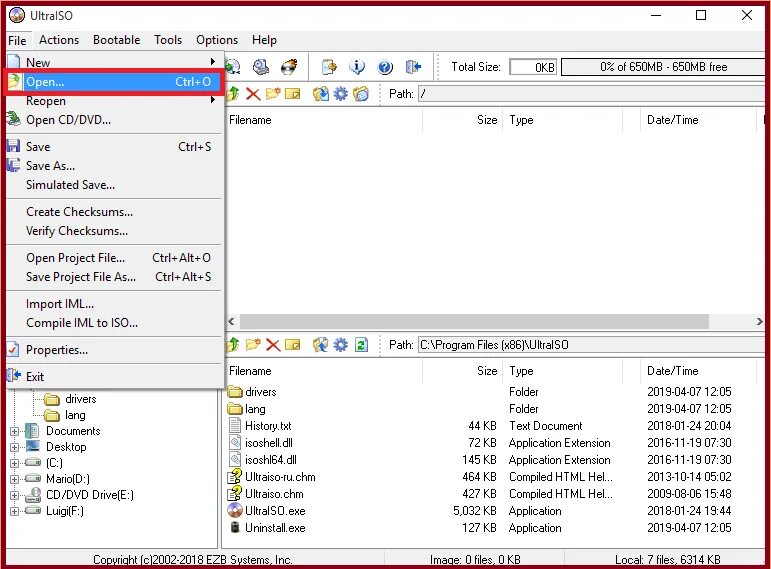Click the image Path field showing /
The image size is (771, 569).
pyautogui.click(x=592, y=94)
